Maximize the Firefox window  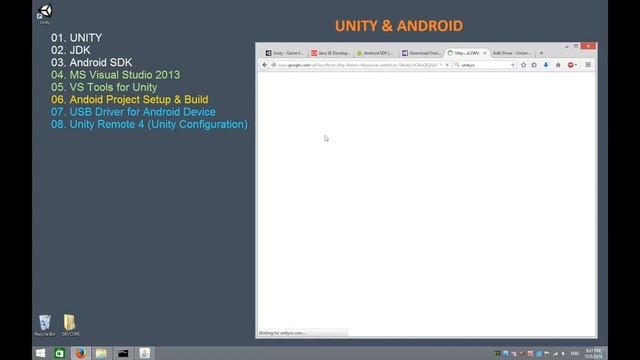[x=576, y=46]
